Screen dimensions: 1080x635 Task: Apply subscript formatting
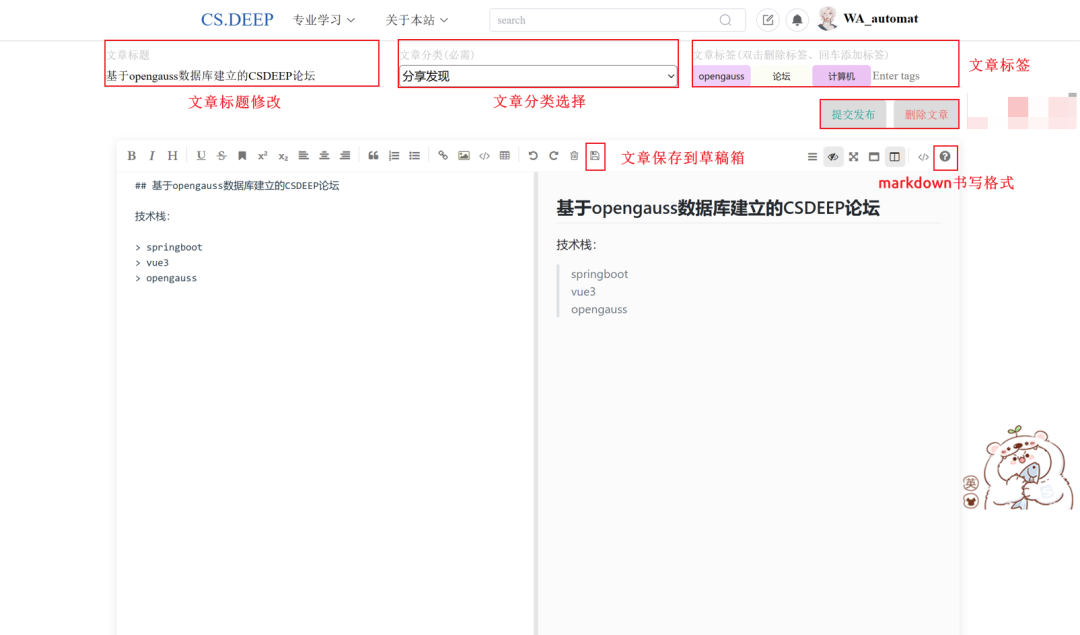click(283, 156)
